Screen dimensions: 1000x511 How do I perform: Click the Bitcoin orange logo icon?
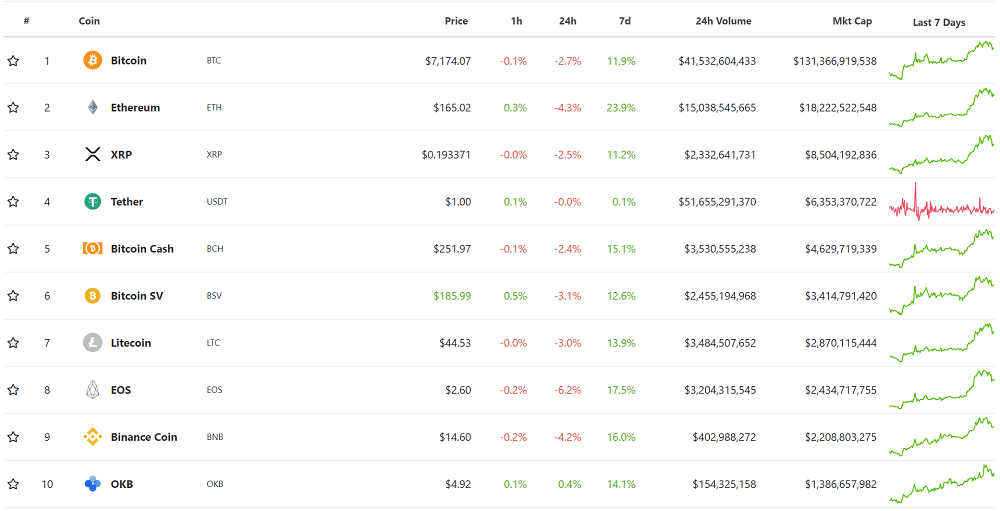click(92, 61)
